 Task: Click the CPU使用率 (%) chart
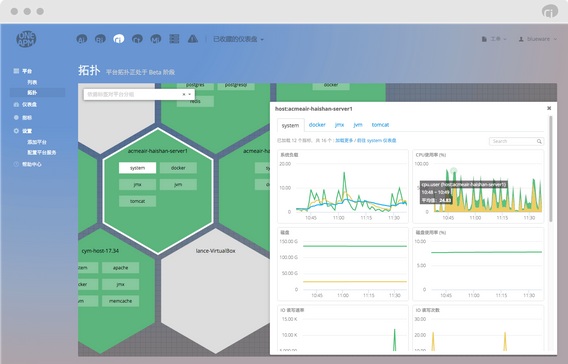tap(478, 186)
